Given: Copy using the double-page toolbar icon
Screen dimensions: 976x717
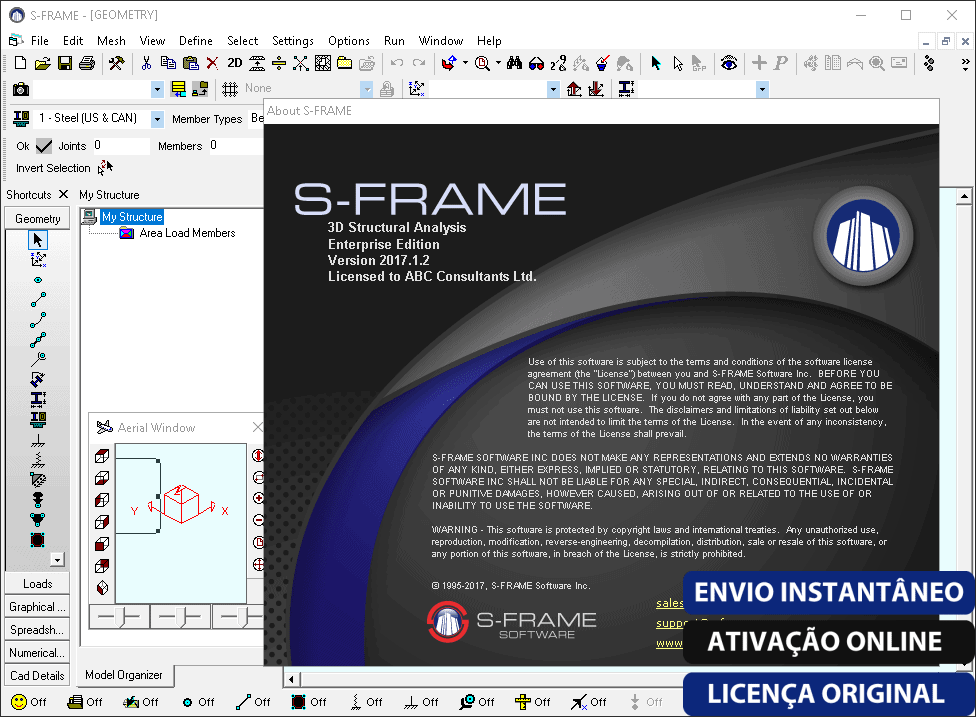Looking at the screenshot, I should [168, 63].
